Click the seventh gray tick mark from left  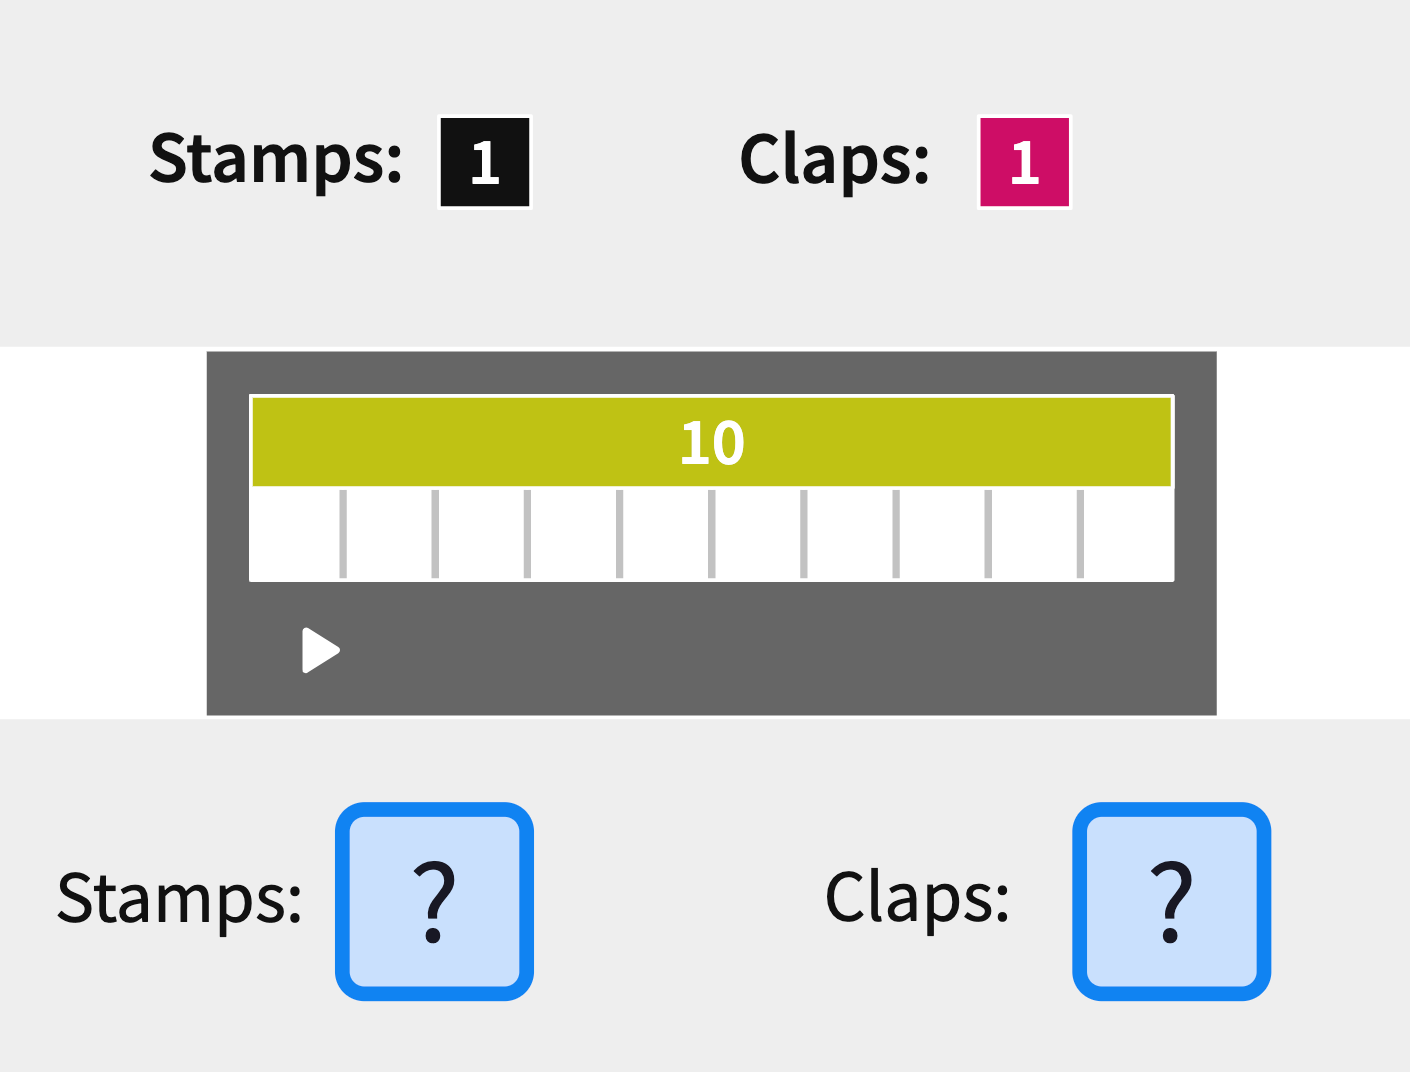click(896, 533)
